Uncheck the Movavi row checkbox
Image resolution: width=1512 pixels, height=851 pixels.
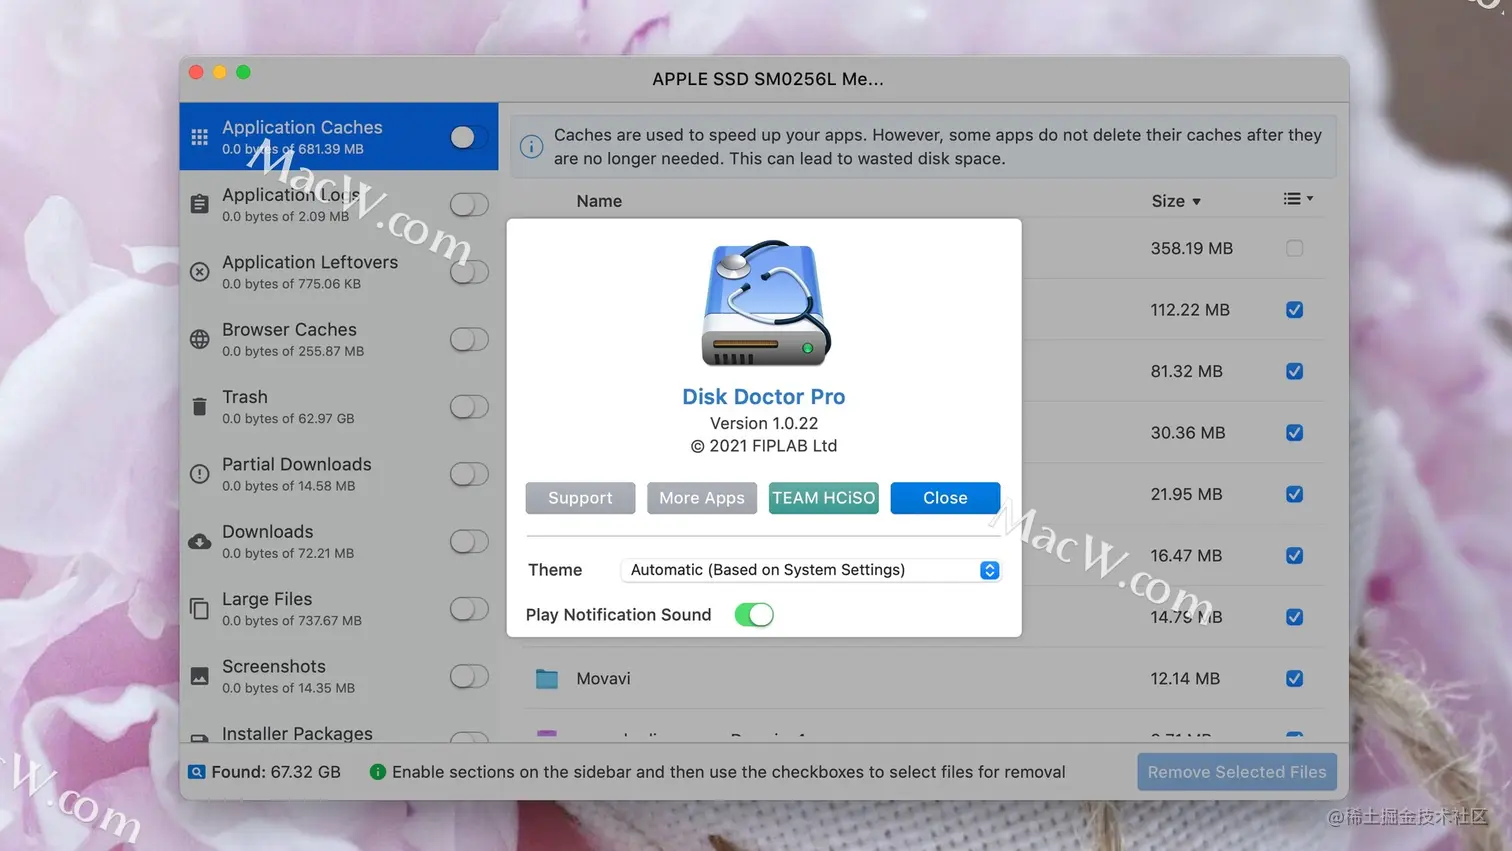(1294, 679)
